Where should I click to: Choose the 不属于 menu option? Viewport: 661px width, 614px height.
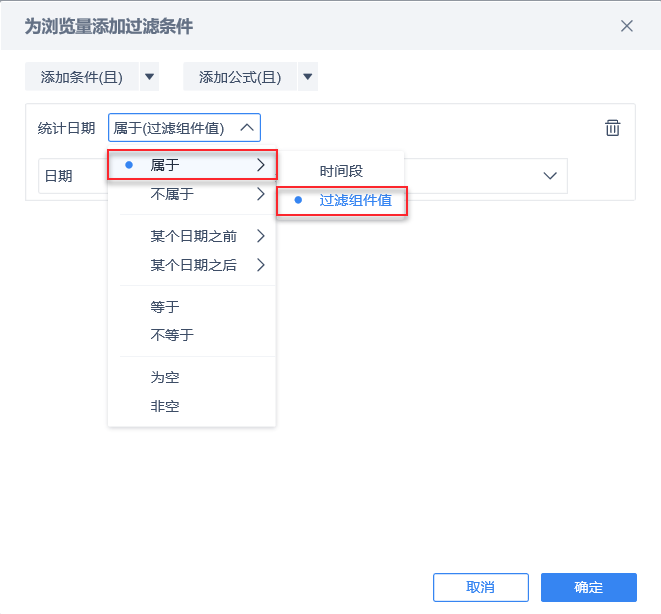pyautogui.click(x=192, y=194)
